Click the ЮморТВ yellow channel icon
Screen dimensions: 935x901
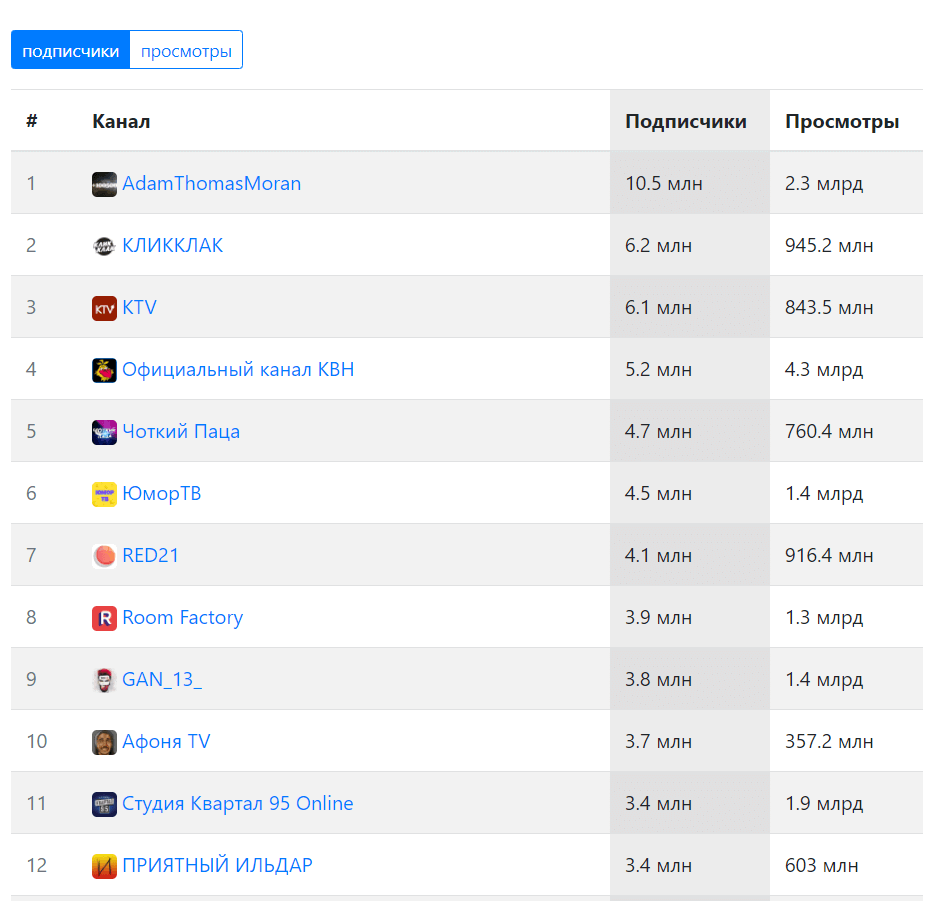pos(104,494)
